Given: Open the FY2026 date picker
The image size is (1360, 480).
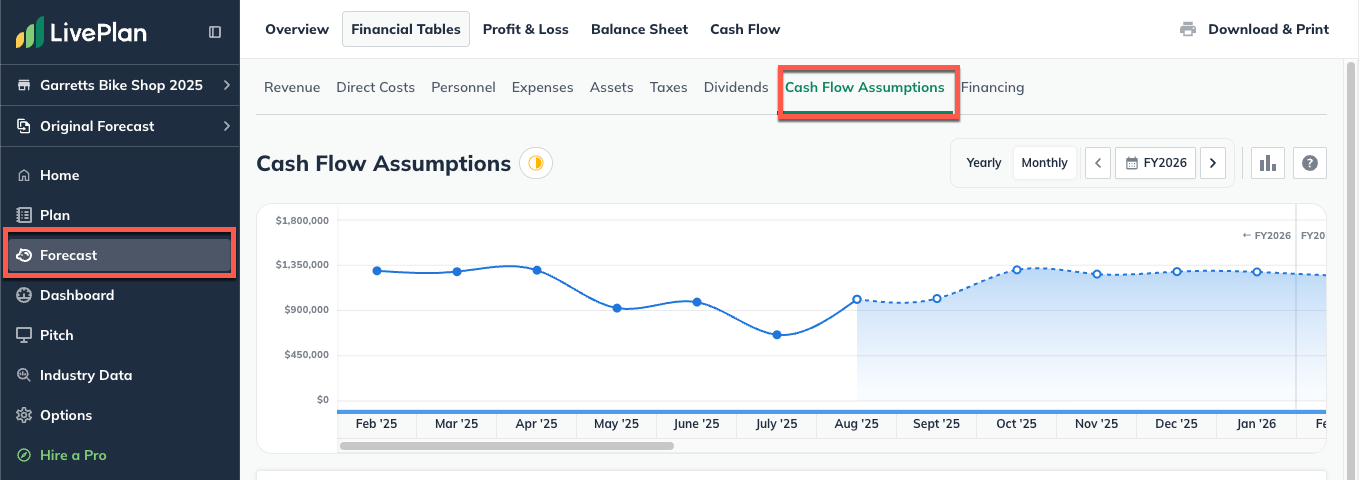Looking at the screenshot, I should tap(1156, 163).
